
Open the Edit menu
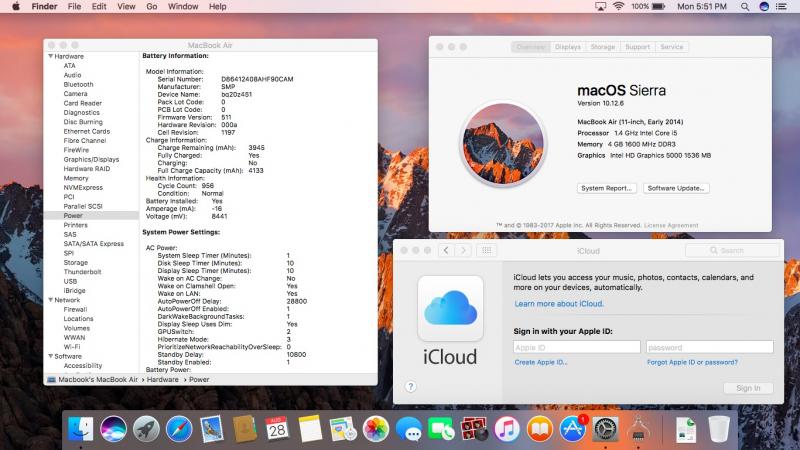pos(99,7)
